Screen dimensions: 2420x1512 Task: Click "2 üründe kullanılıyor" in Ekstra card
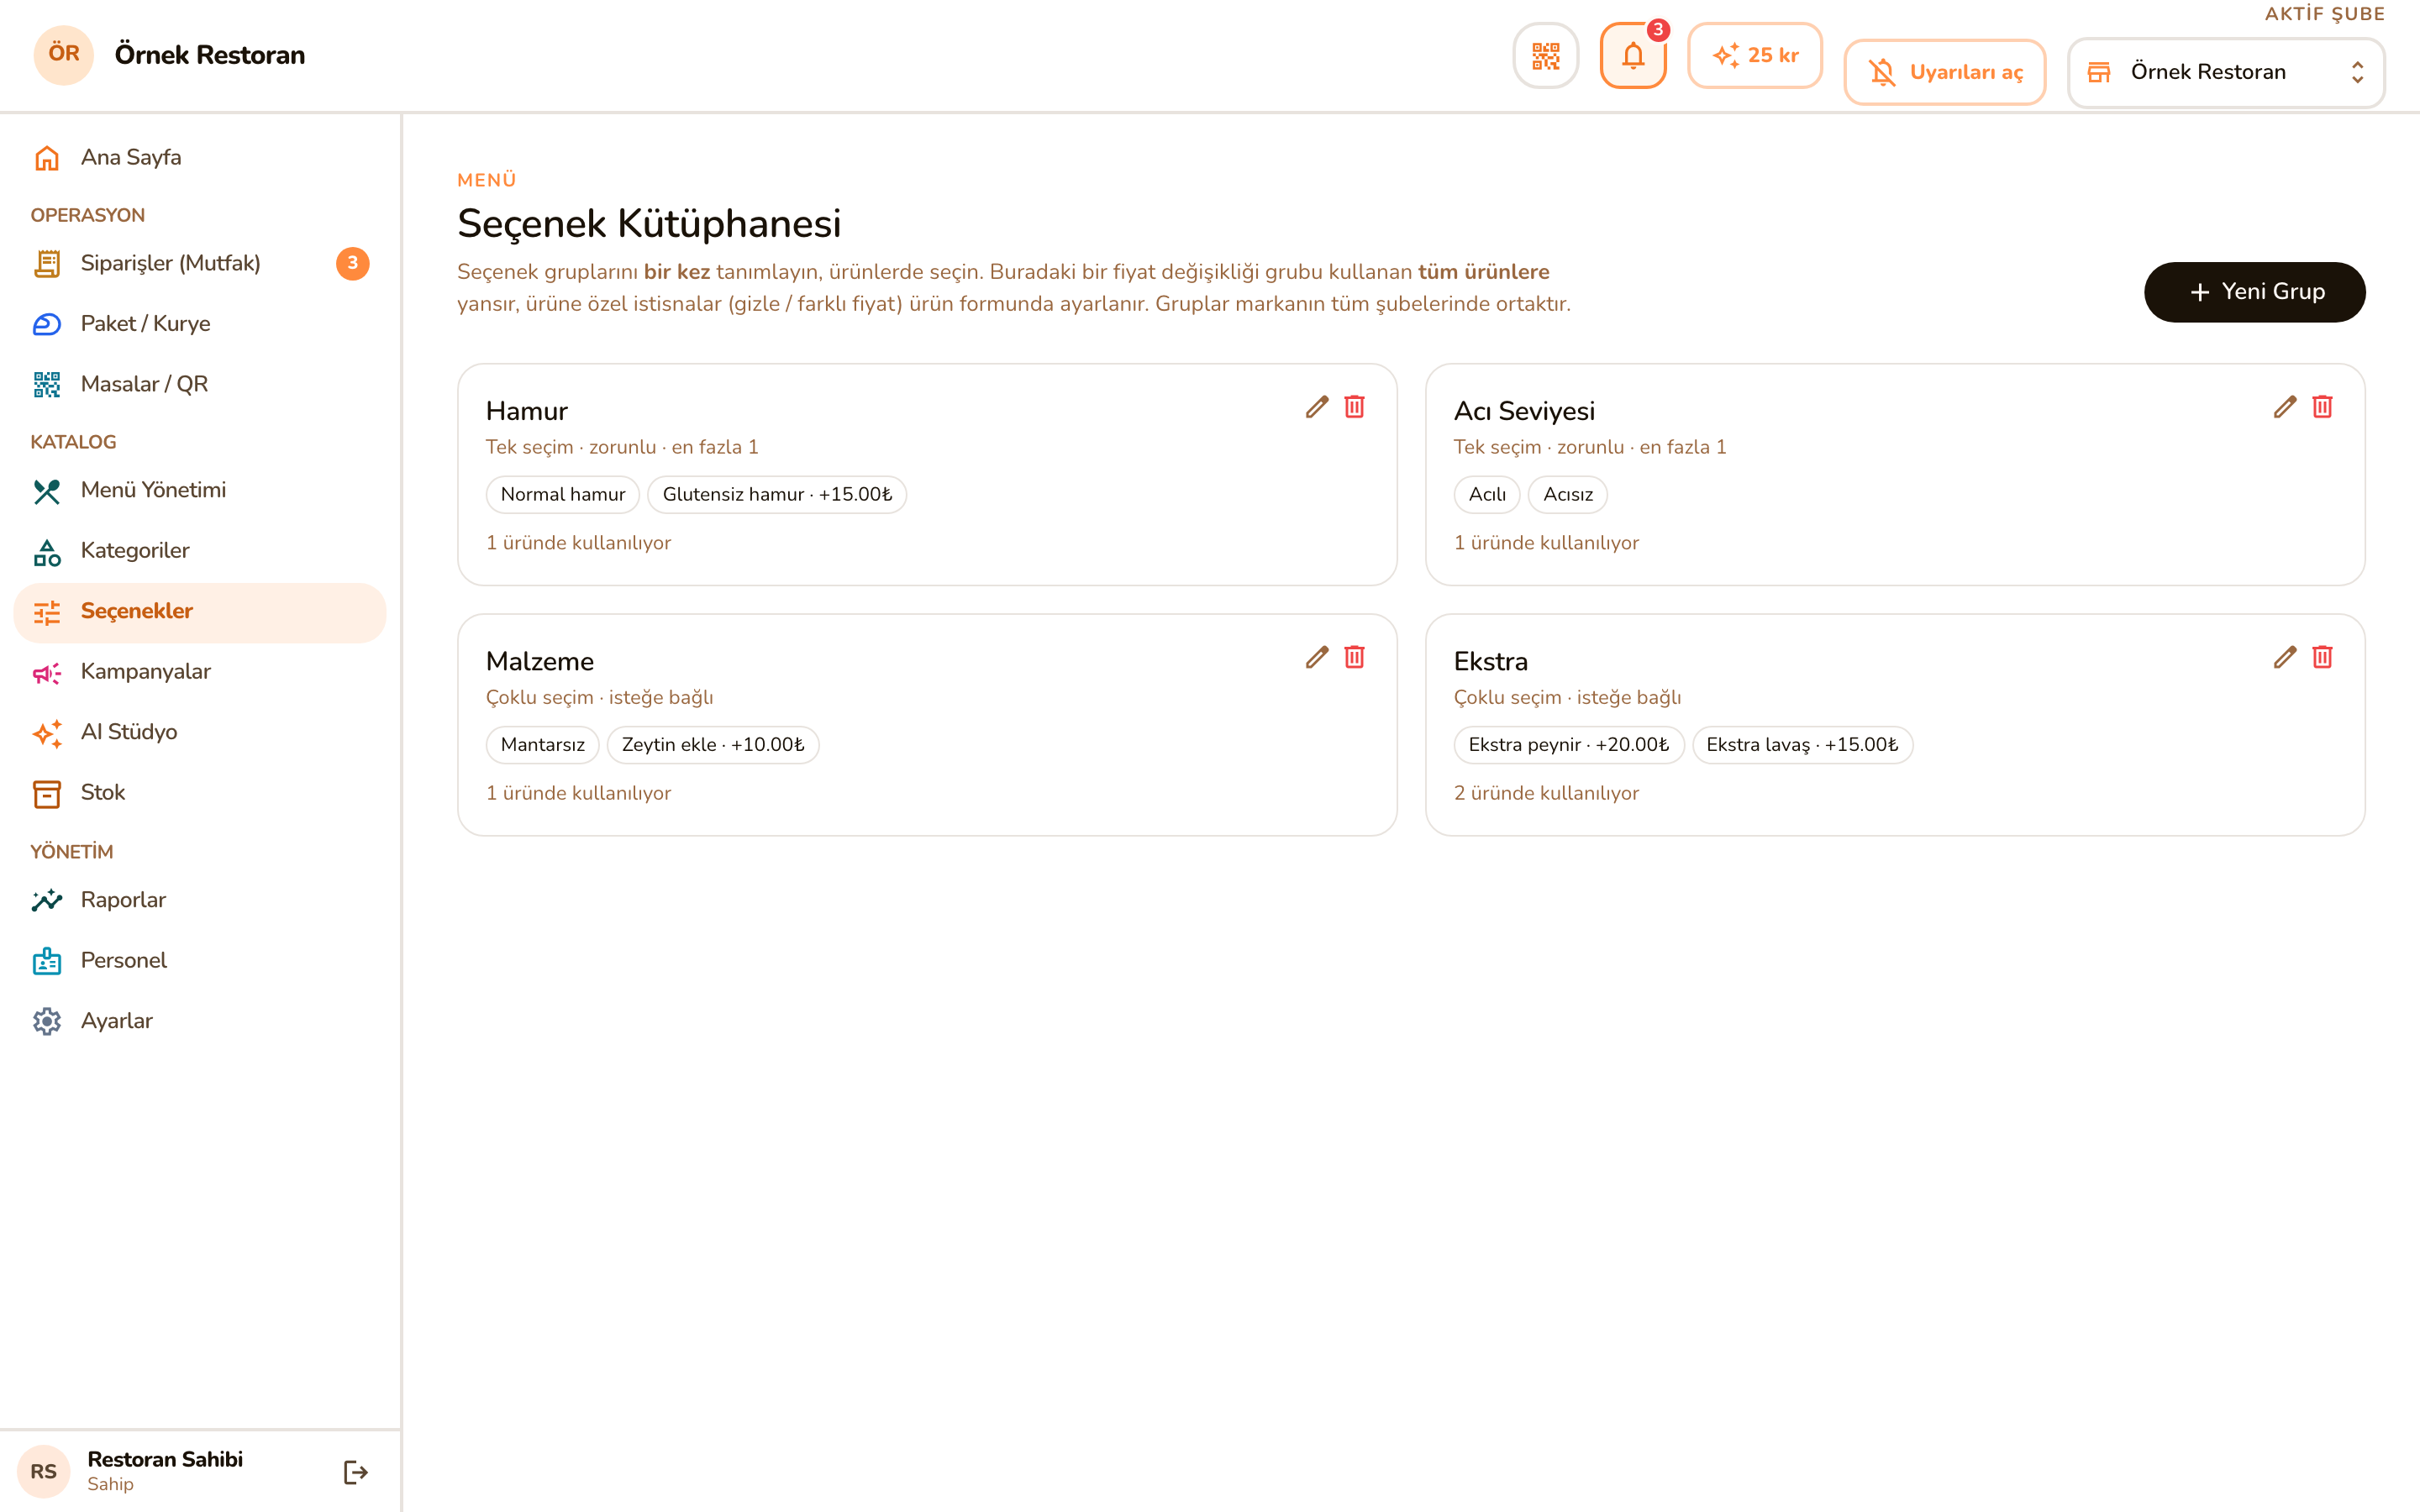point(1546,793)
